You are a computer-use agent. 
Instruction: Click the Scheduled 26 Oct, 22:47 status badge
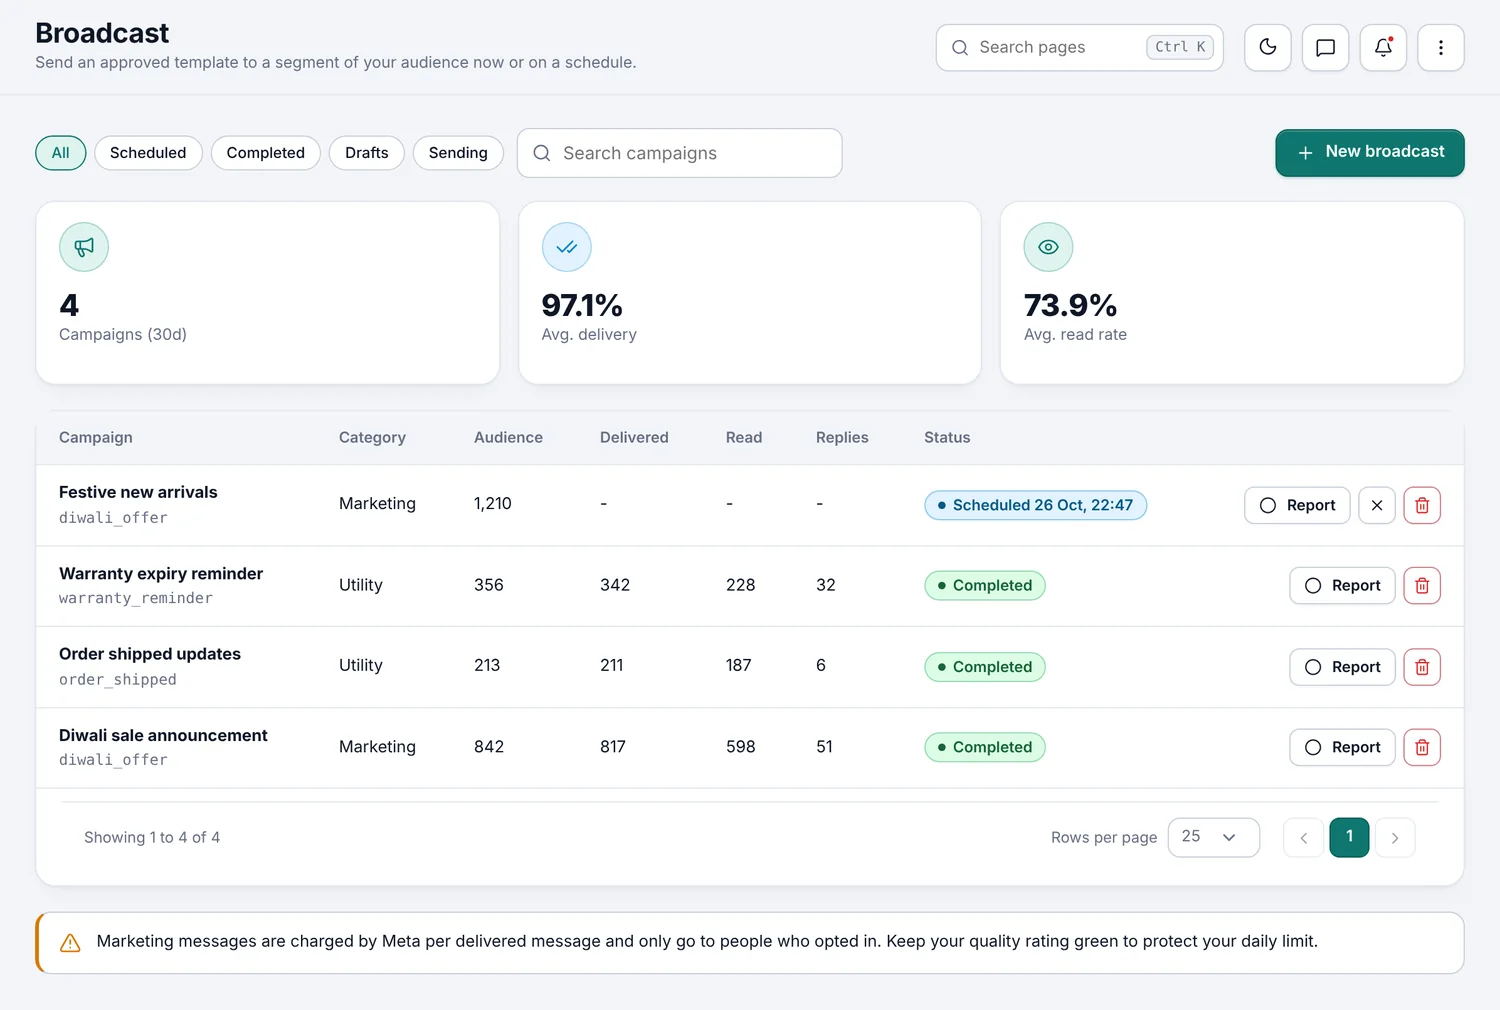click(1035, 505)
